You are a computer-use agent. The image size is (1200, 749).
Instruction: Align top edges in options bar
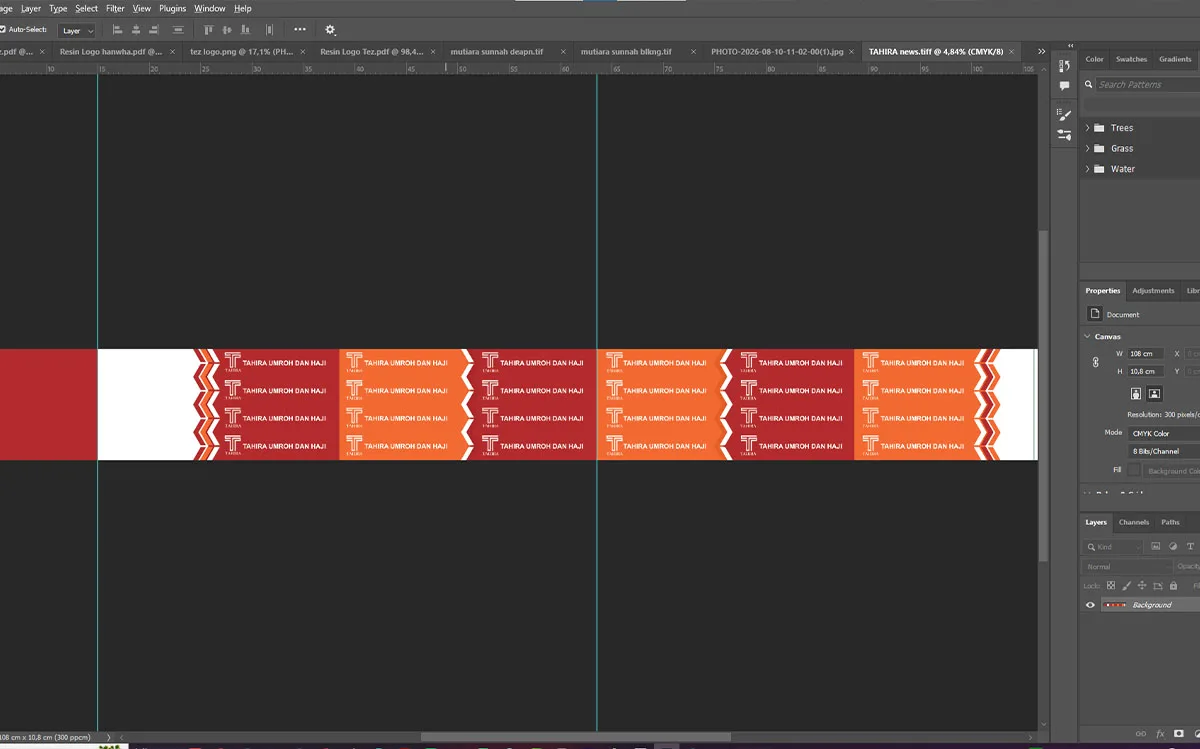[x=209, y=30]
